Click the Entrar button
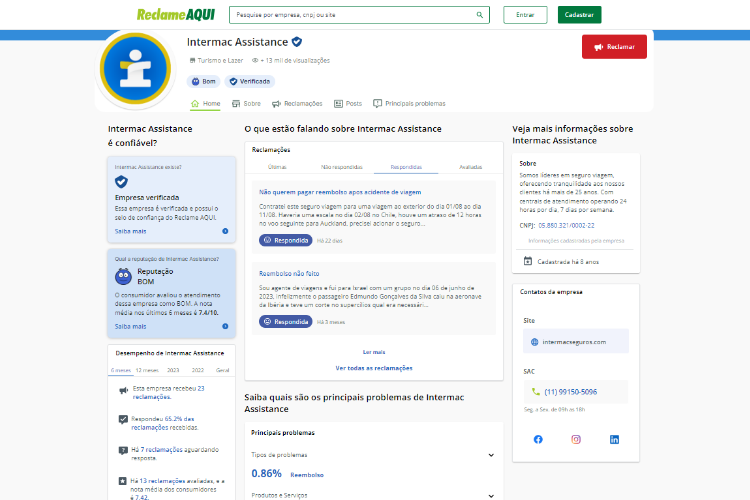The height and width of the screenshot is (500, 750). [x=525, y=15]
